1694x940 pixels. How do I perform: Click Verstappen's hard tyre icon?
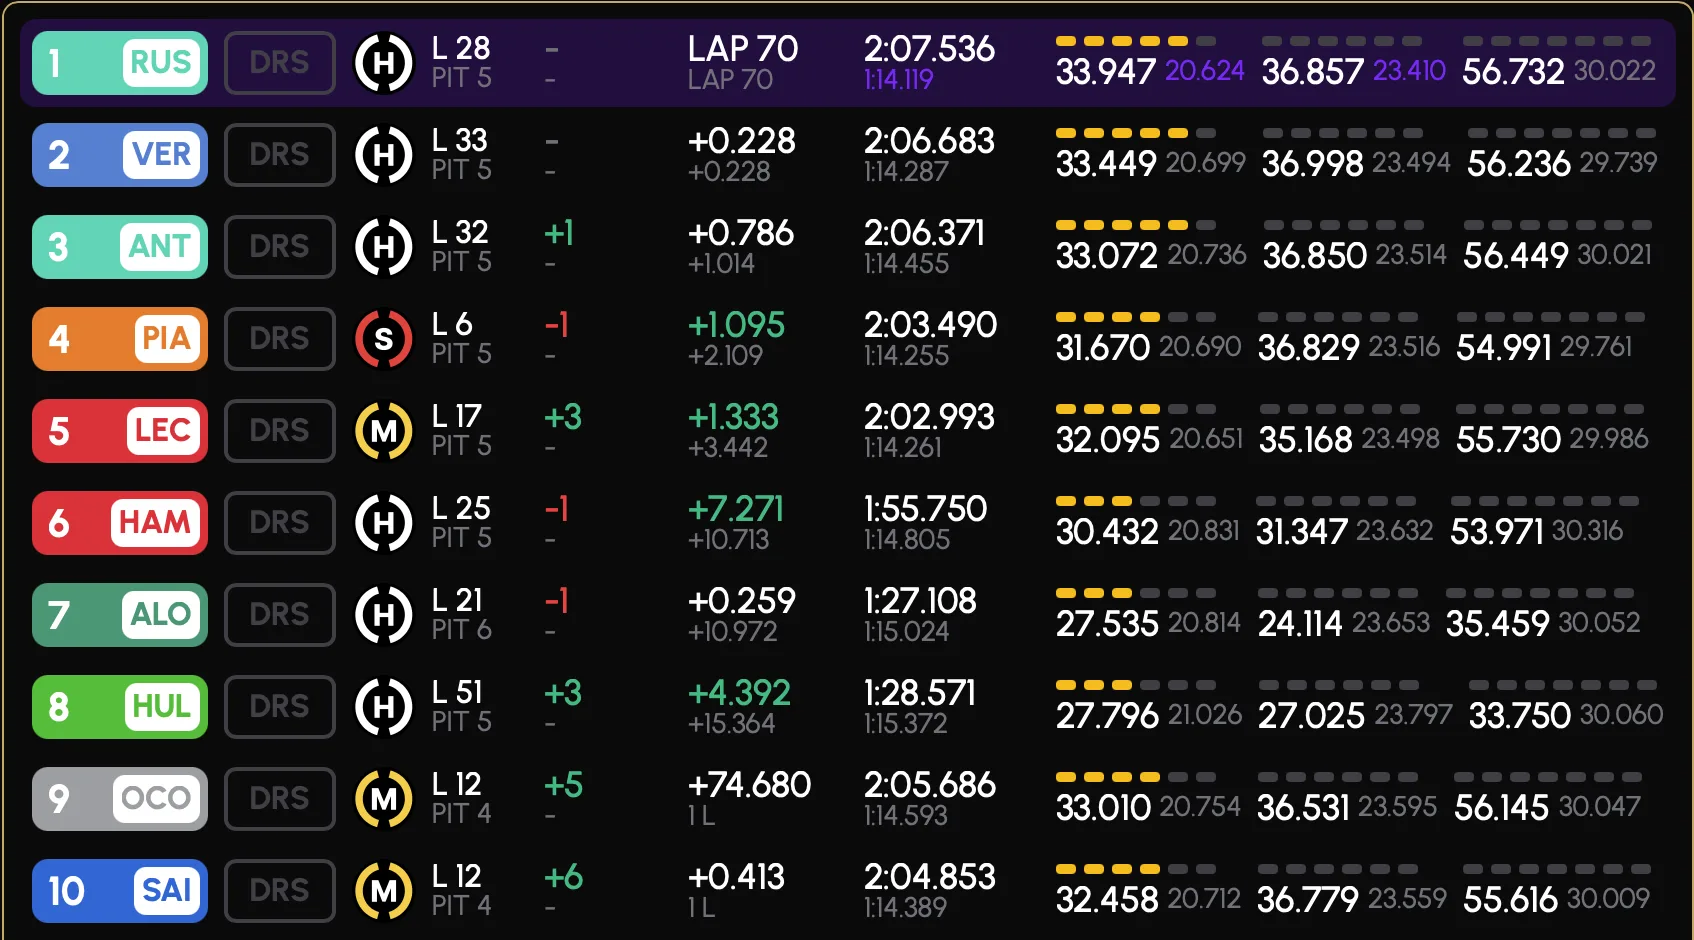click(x=384, y=155)
